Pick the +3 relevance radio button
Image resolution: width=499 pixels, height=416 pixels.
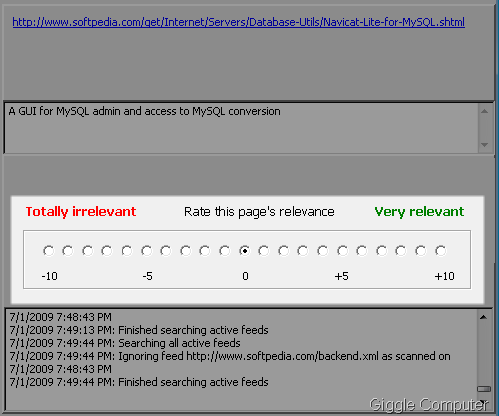pos(303,251)
